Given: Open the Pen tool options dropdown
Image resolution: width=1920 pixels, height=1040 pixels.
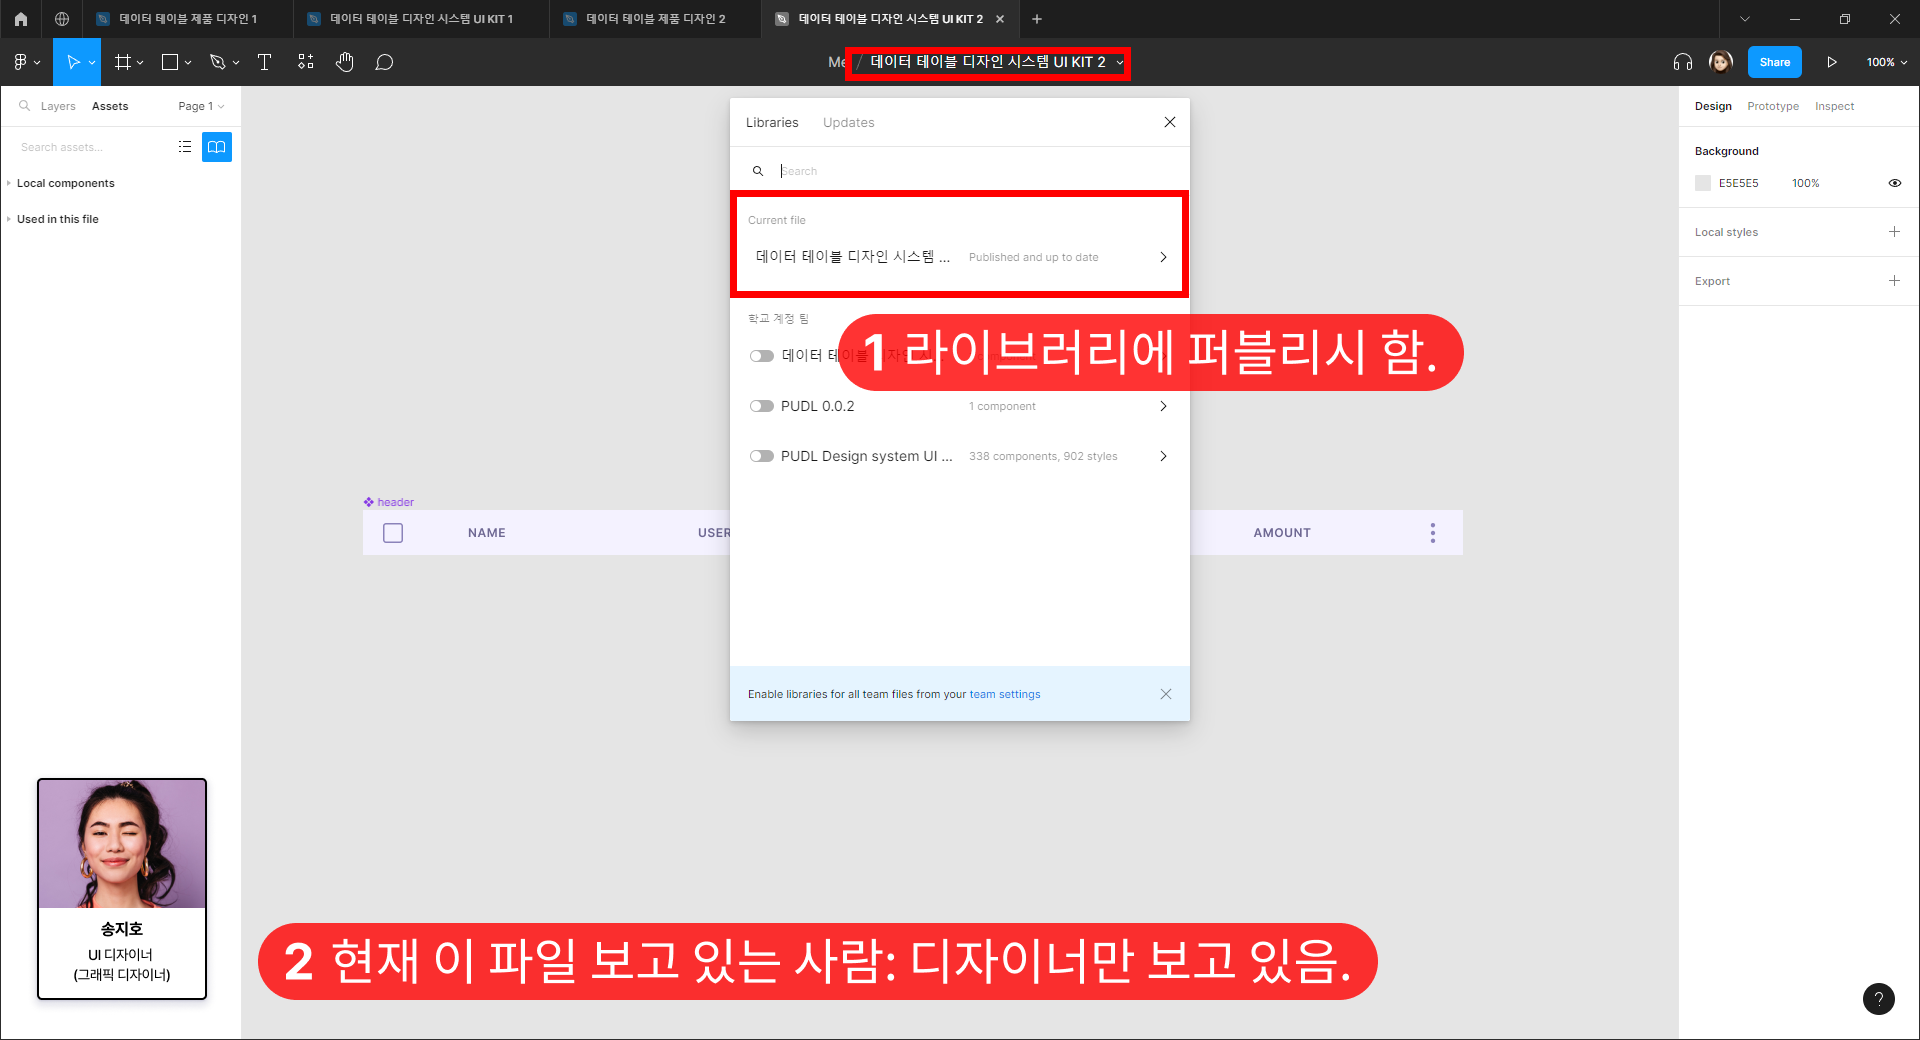Looking at the screenshot, I should pyautogui.click(x=236, y=62).
